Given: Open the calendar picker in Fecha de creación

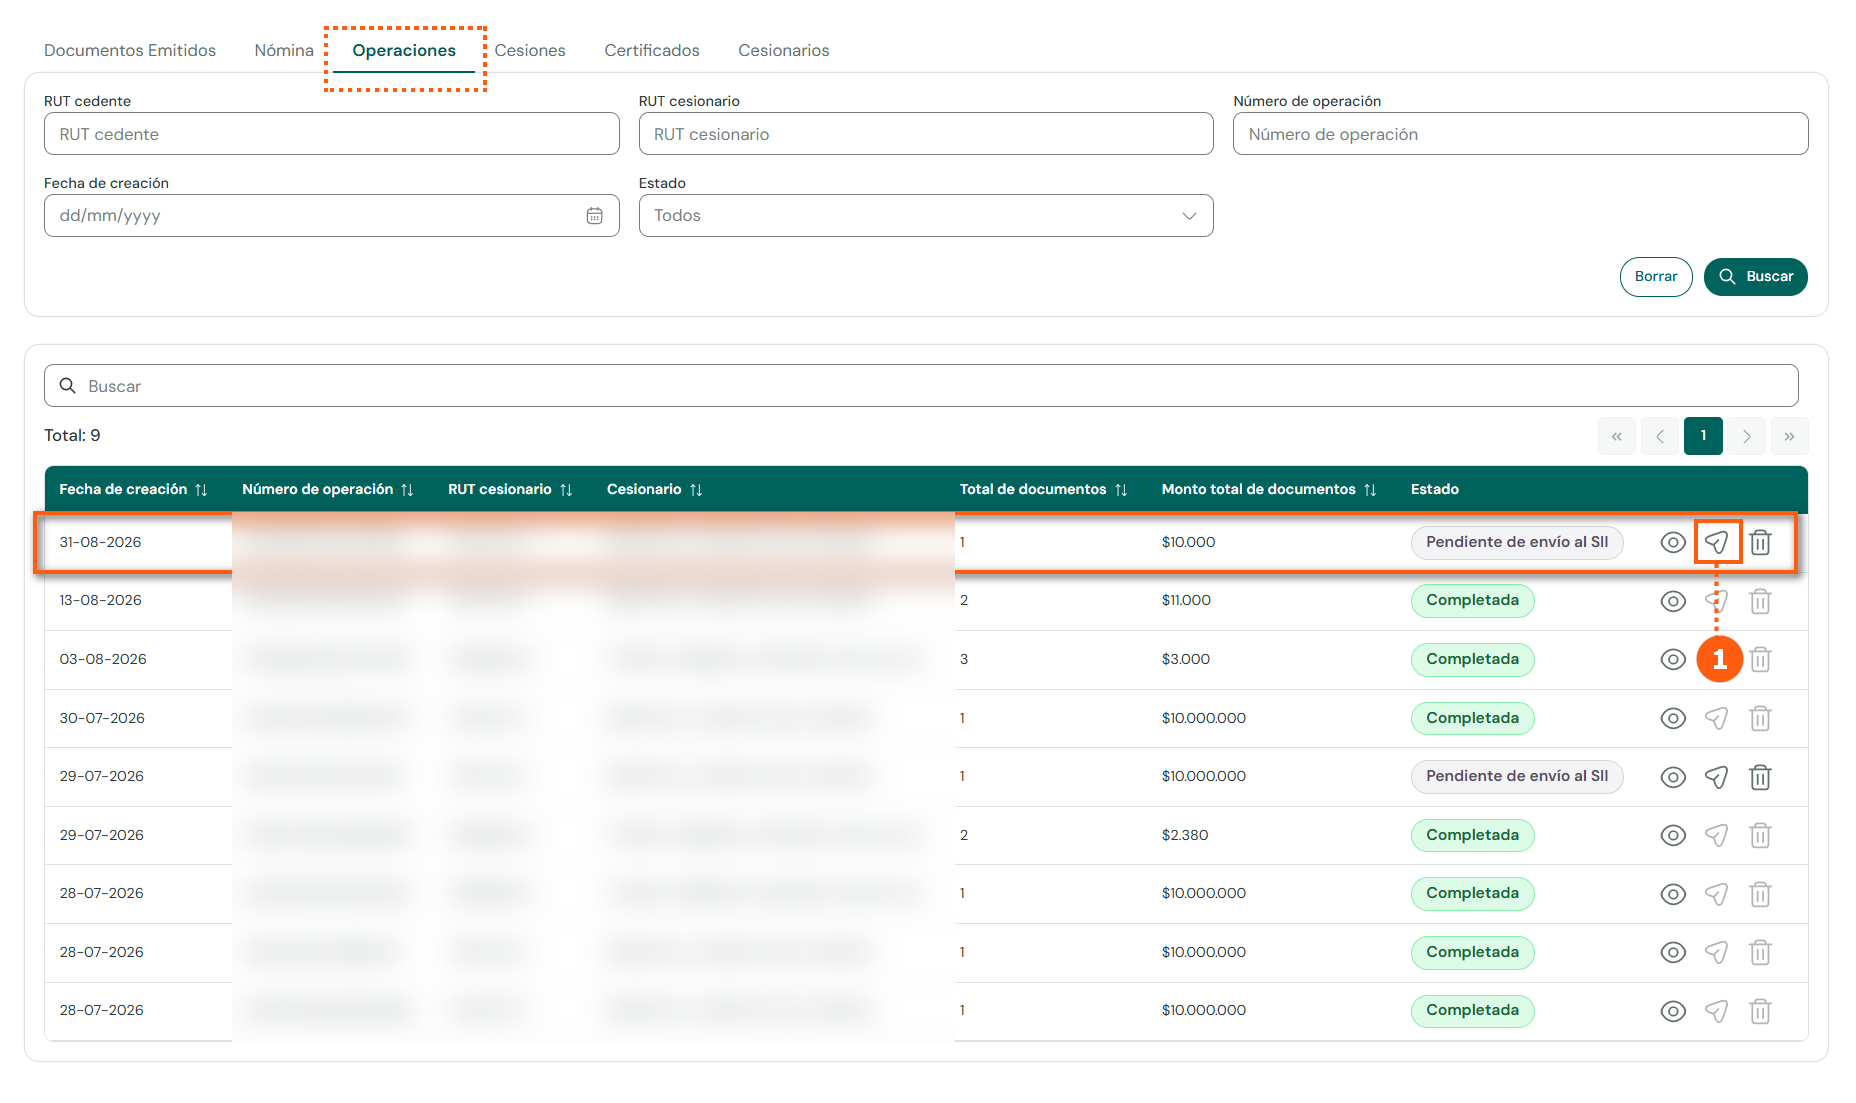Looking at the screenshot, I should coord(594,216).
